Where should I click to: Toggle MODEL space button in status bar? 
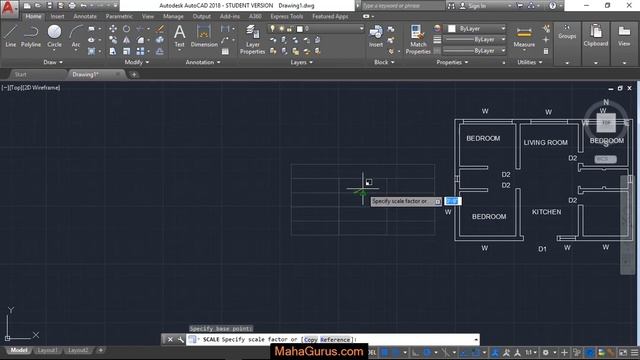coord(372,352)
